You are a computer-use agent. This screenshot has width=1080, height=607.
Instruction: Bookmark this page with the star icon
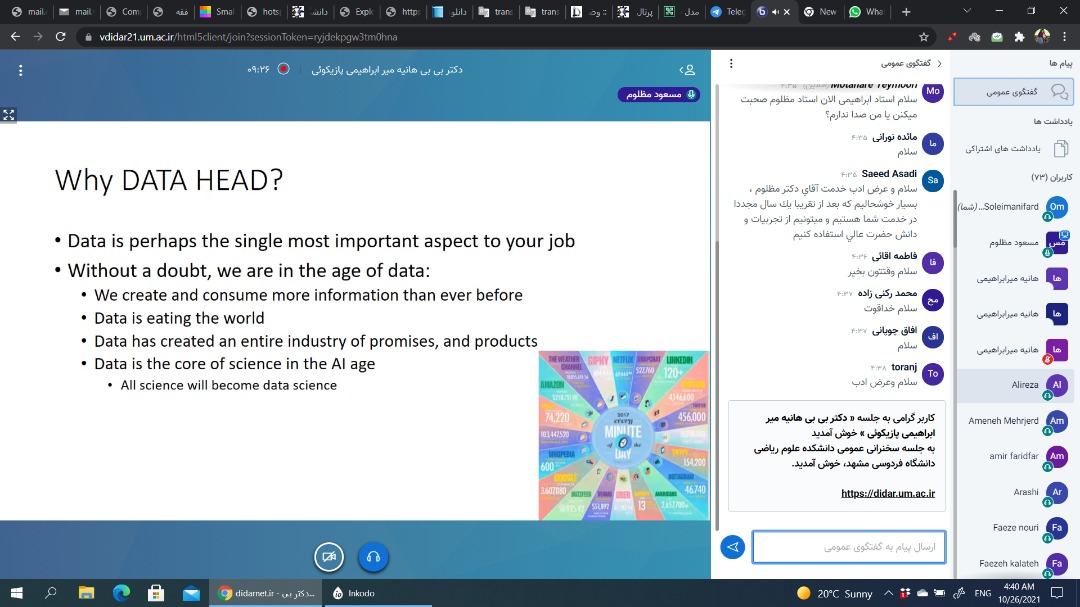tap(924, 36)
